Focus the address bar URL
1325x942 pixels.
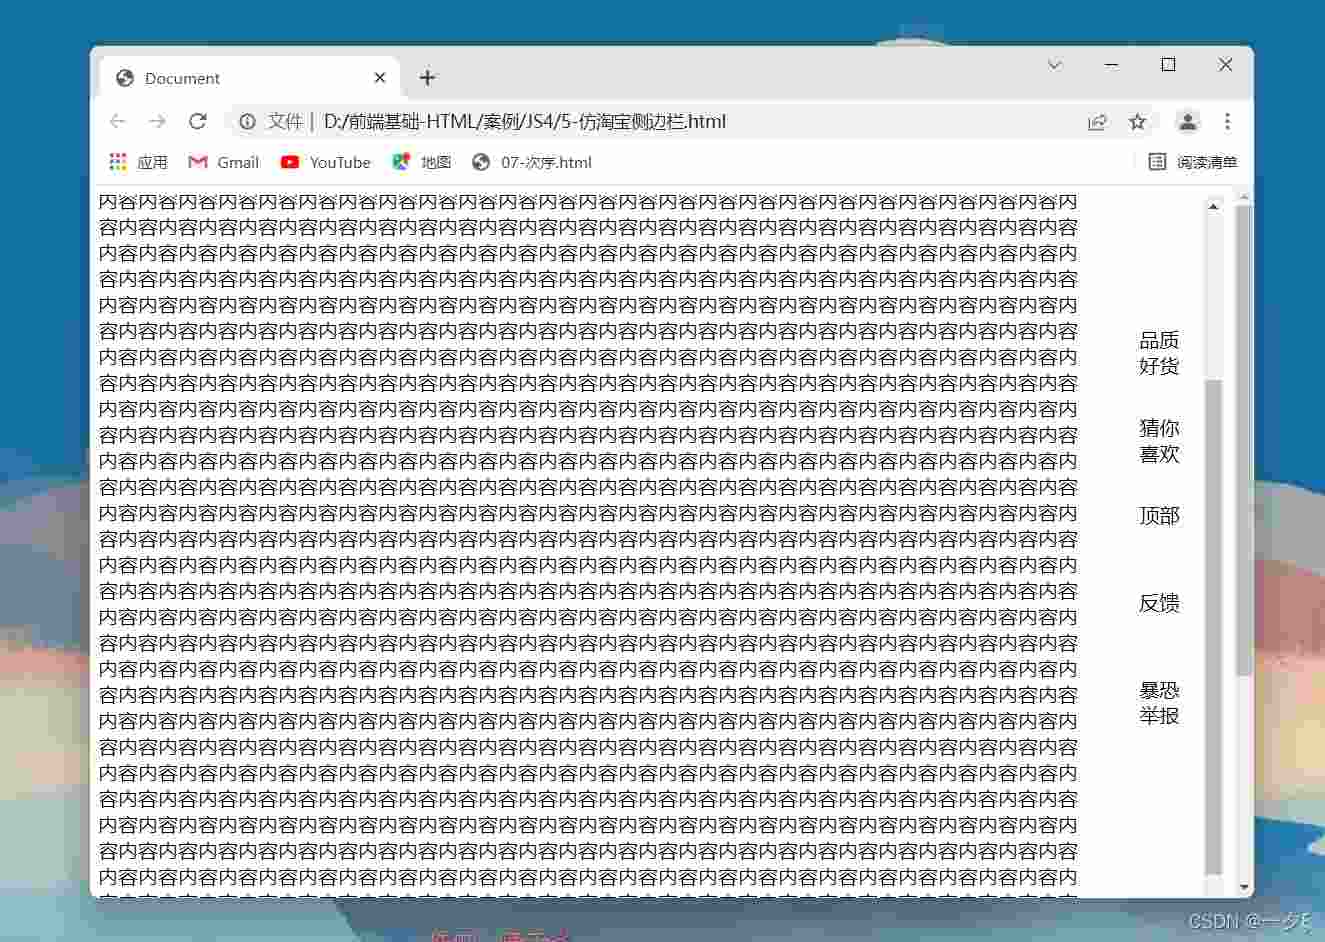tap(524, 121)
